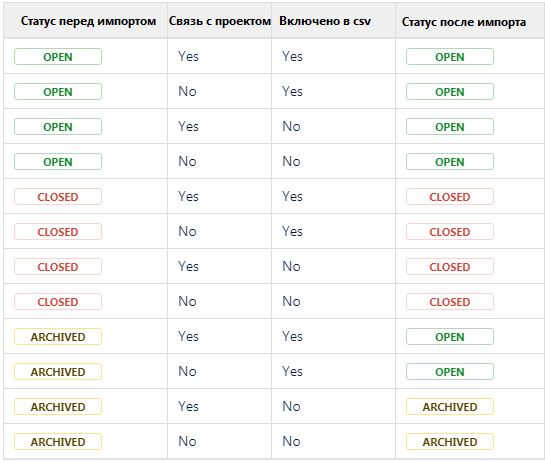Click 'No' csv cell in last ARCHIVED row
Image resolution: width=545 pixels, height=462 pixels.
291,441
